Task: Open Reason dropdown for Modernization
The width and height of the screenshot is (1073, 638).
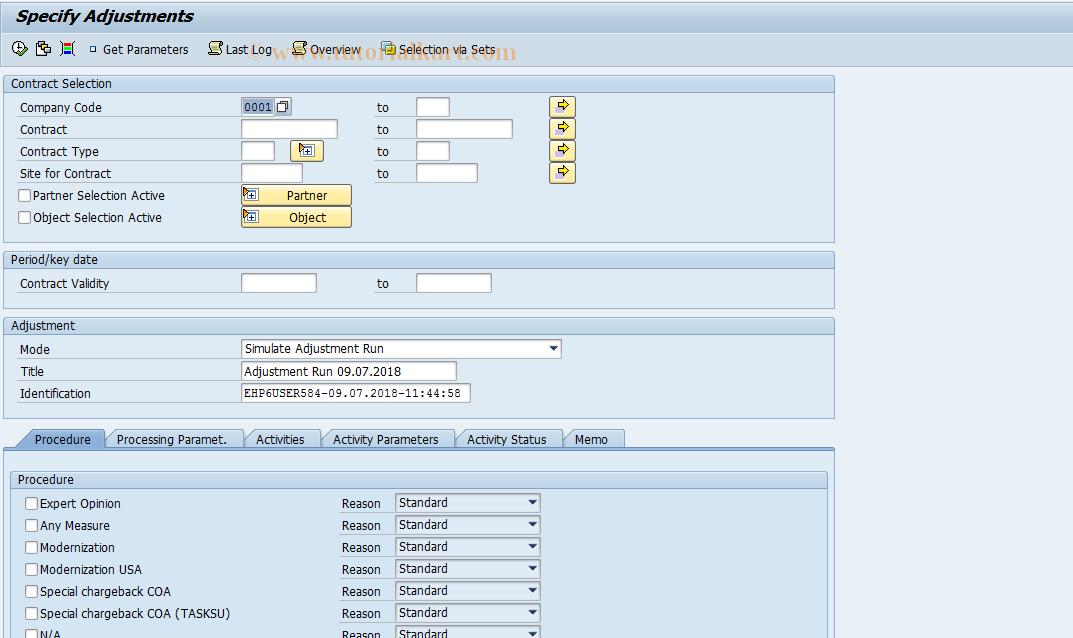Action: 532,546
